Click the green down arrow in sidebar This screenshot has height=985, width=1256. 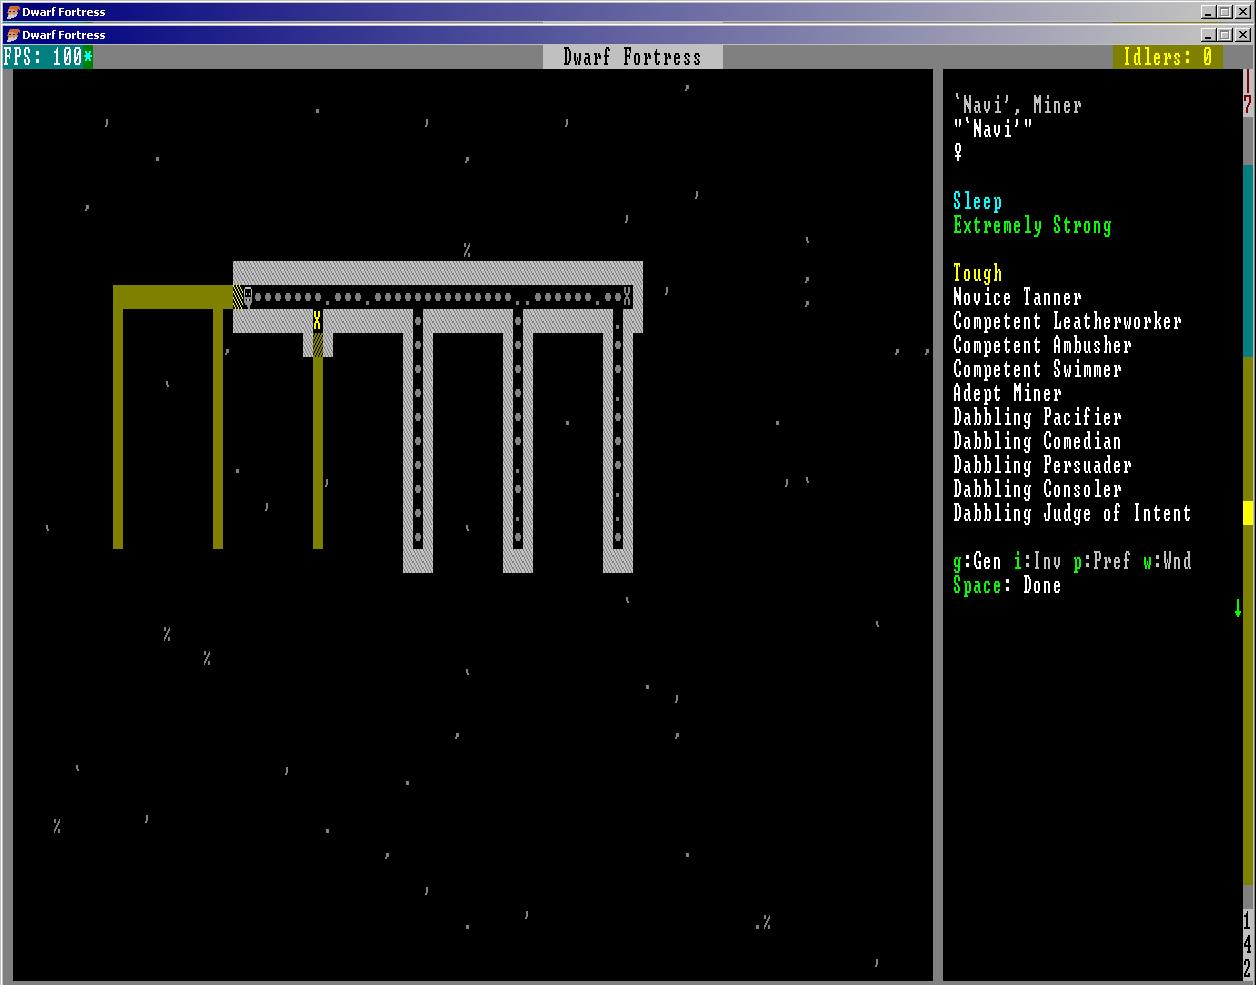coord(1237,608)
